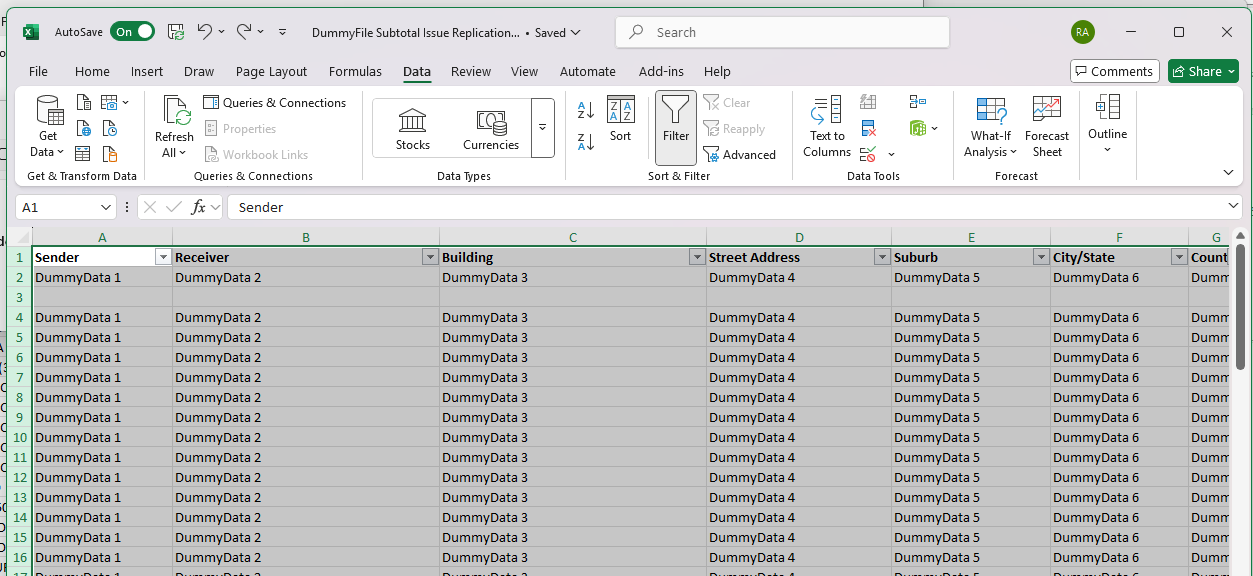Screen dimensions: 1253x576
Task: Create a Forecast Sheet
Action: (x=1047, y=127)
